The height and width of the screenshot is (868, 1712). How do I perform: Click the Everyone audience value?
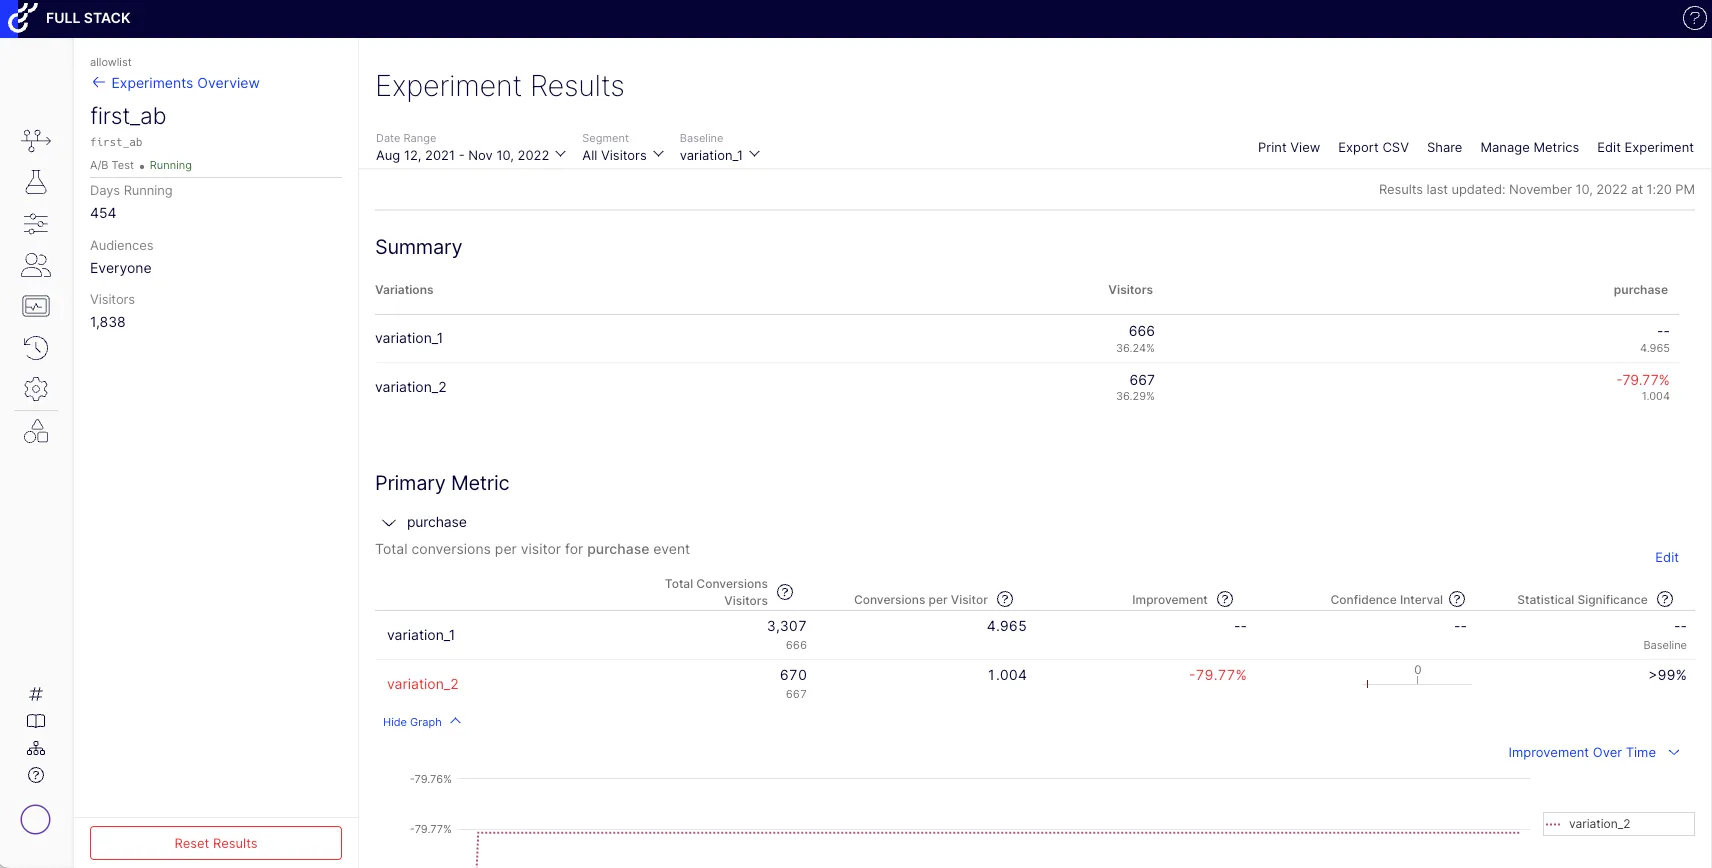click(x=121, y=268)
